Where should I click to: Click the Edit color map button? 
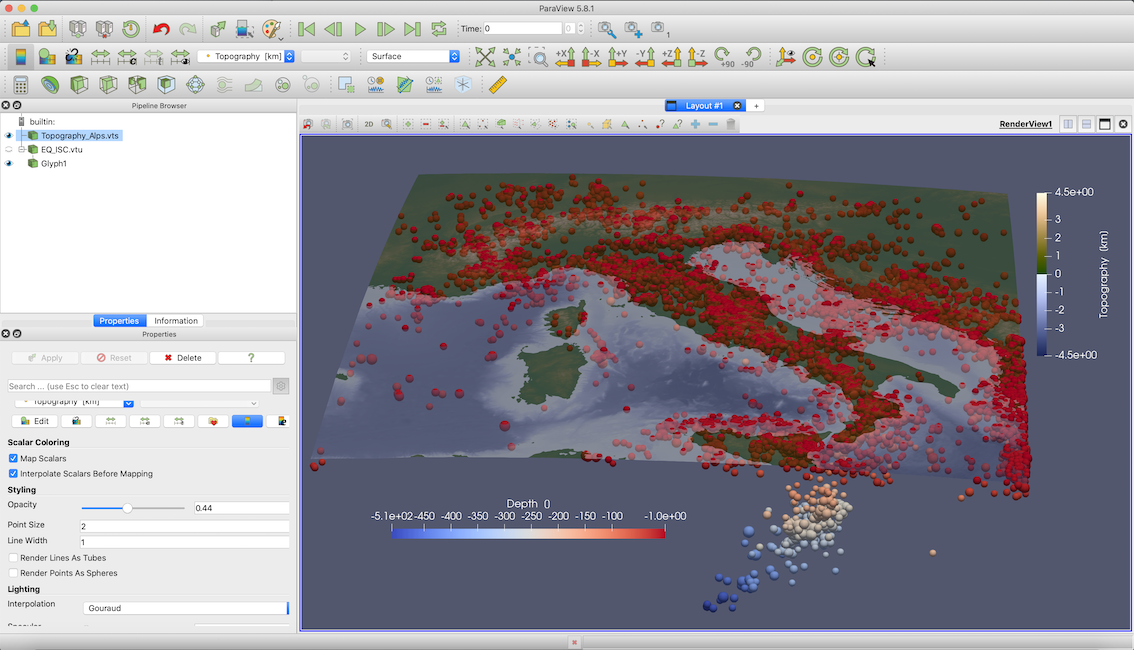tap(35, 421)
